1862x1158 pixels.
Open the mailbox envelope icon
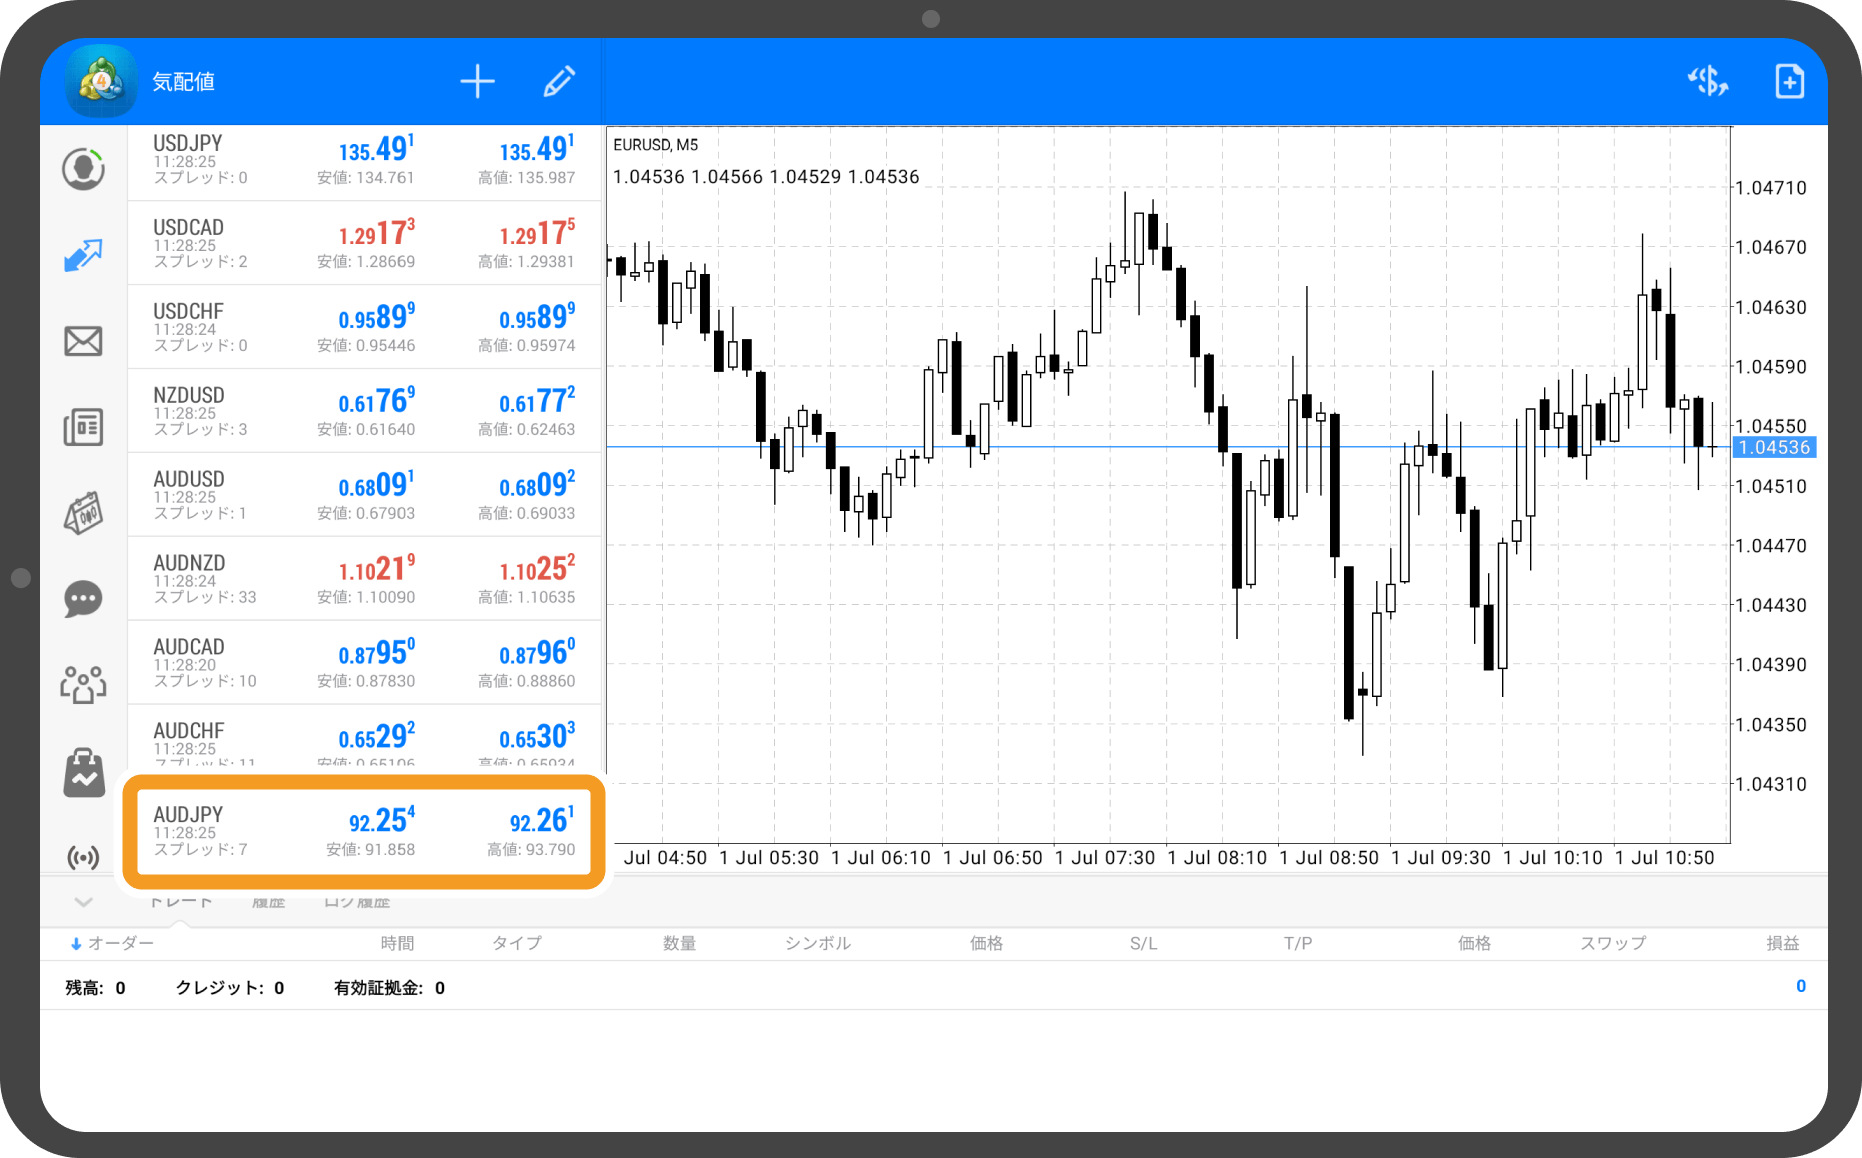83,341
